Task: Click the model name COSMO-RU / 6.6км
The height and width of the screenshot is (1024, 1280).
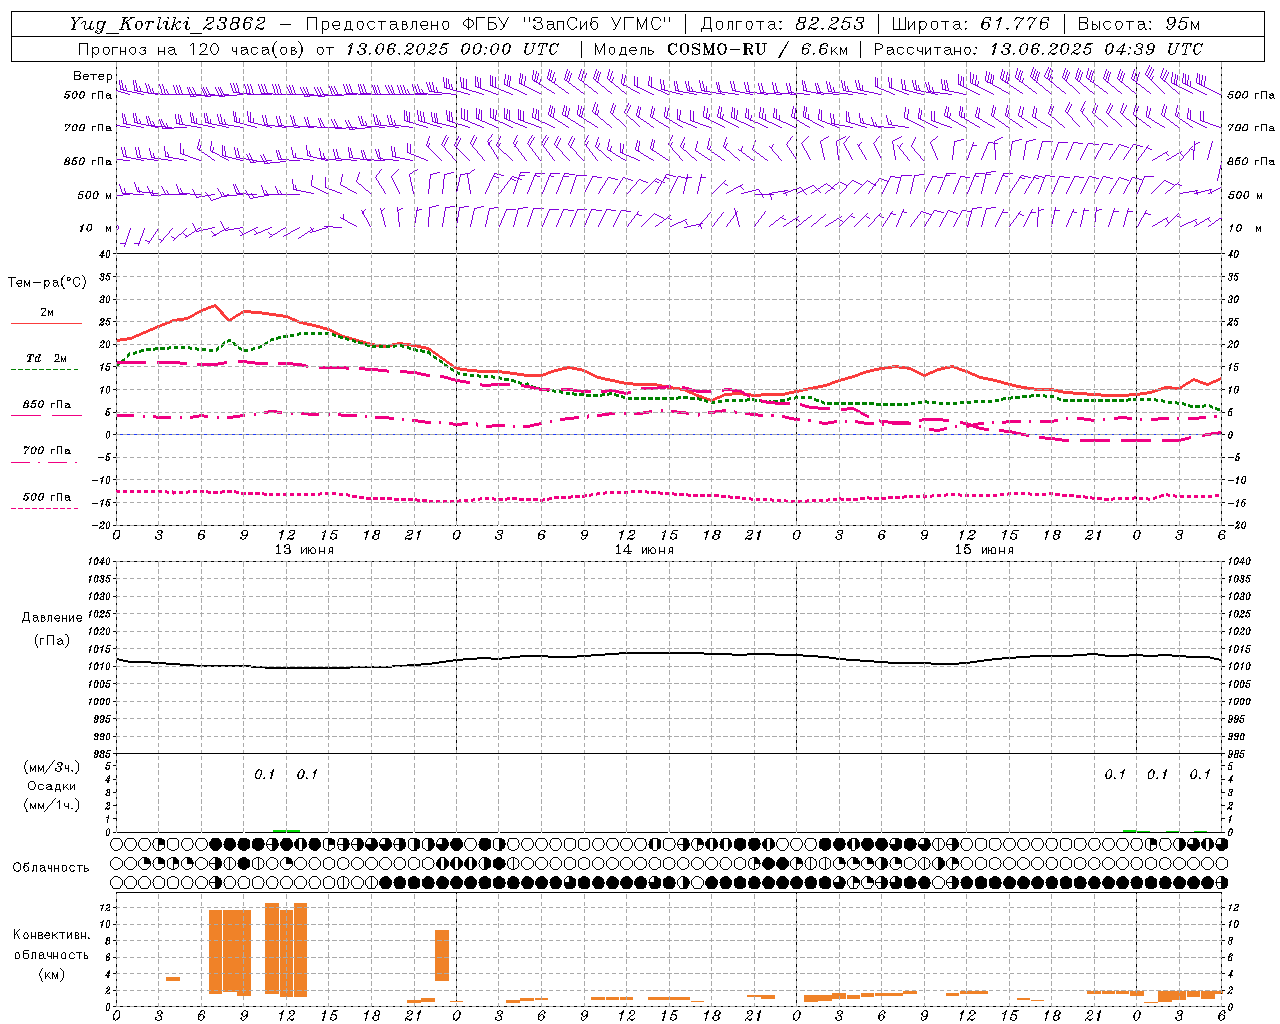Action: pyautogui.click(x=758, y=49)
